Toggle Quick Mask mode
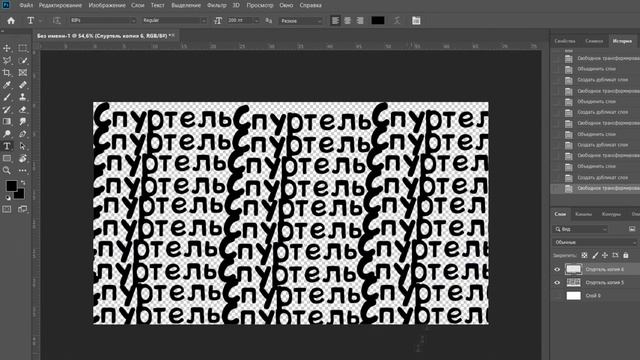This screenshot has width=640, height=360. pyautogui.click(x=7, y=209)
